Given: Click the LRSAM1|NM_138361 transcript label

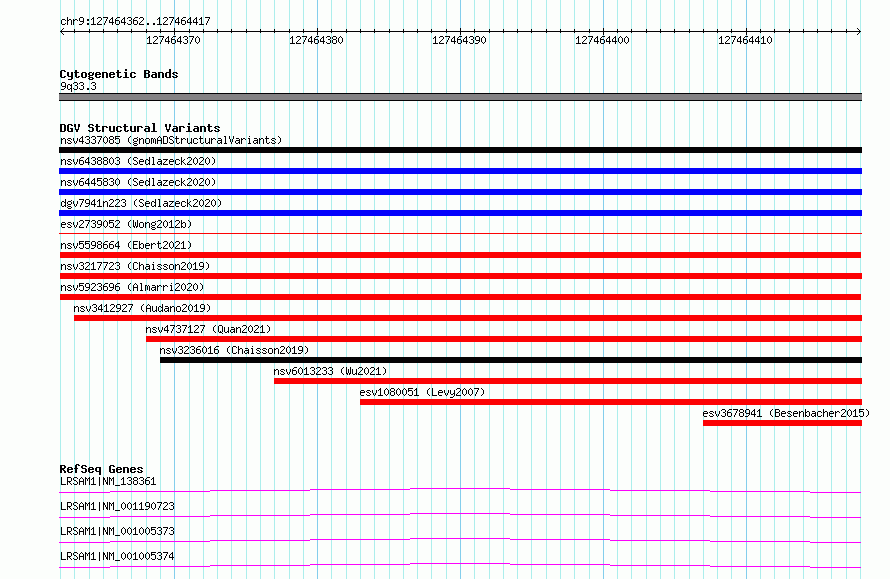Looking at the screenshot, I should (108, 481).
